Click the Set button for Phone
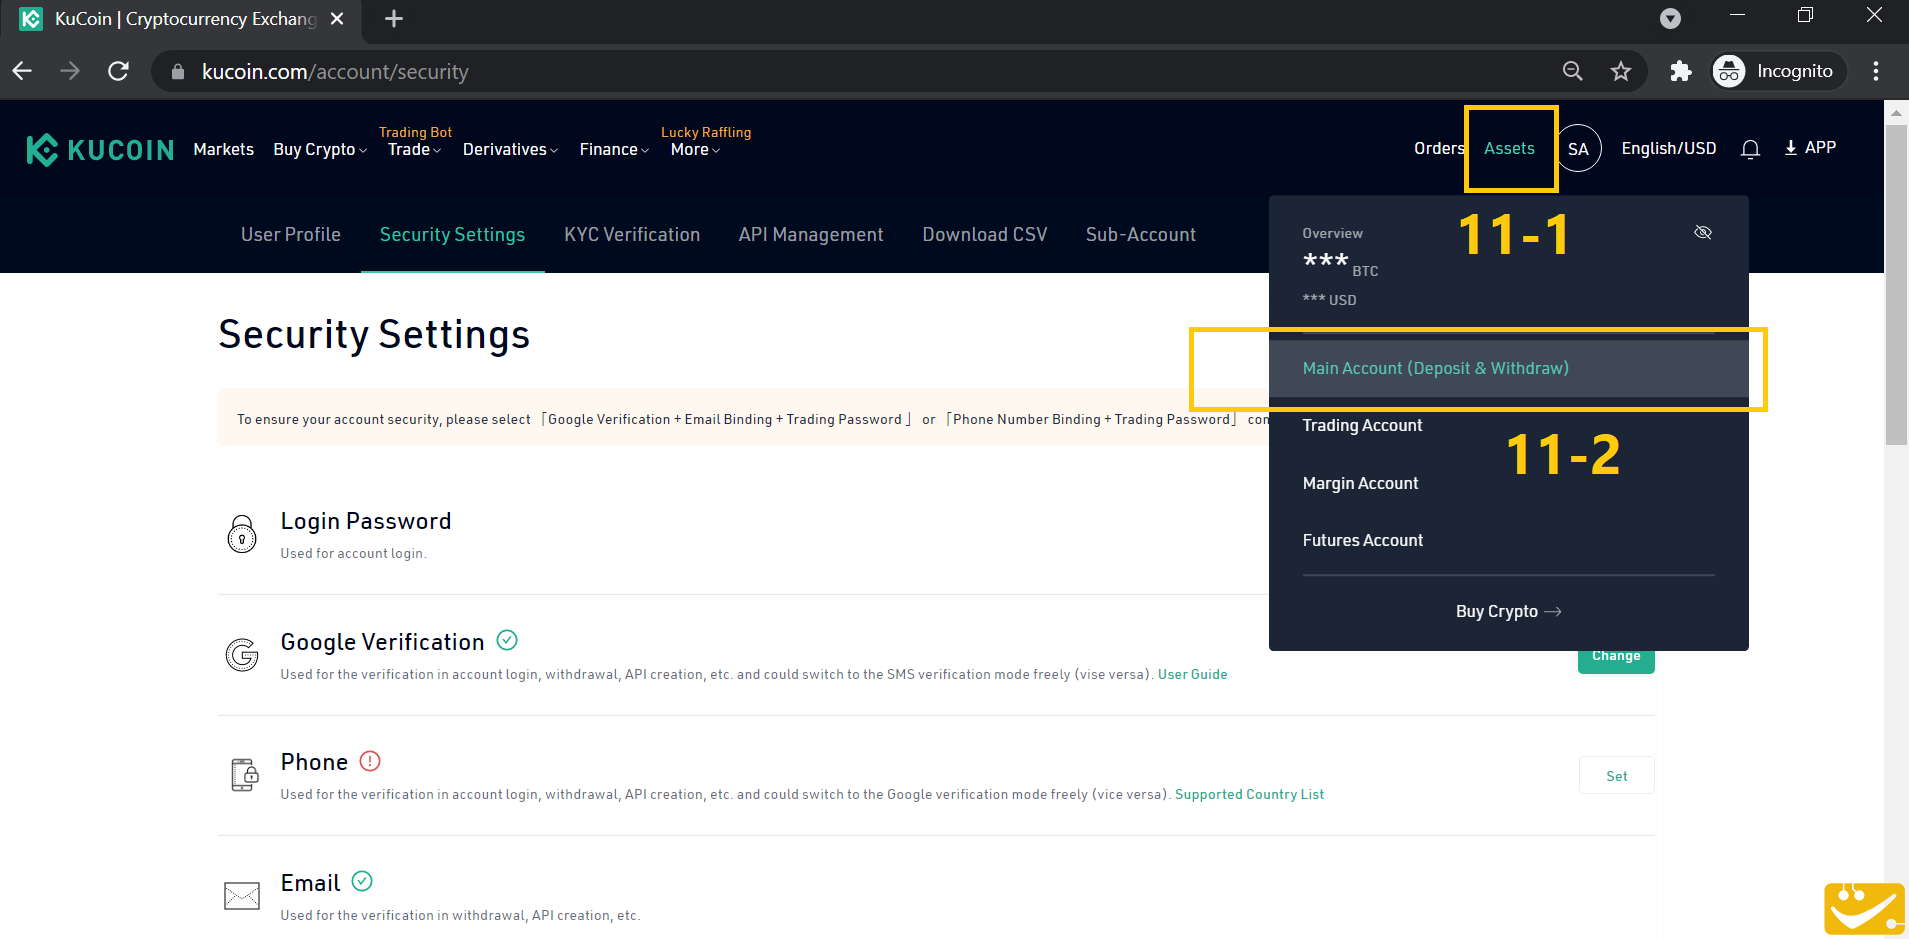Image resolution: width=1909 pixels, height=939 pixels. point(1616,776)
